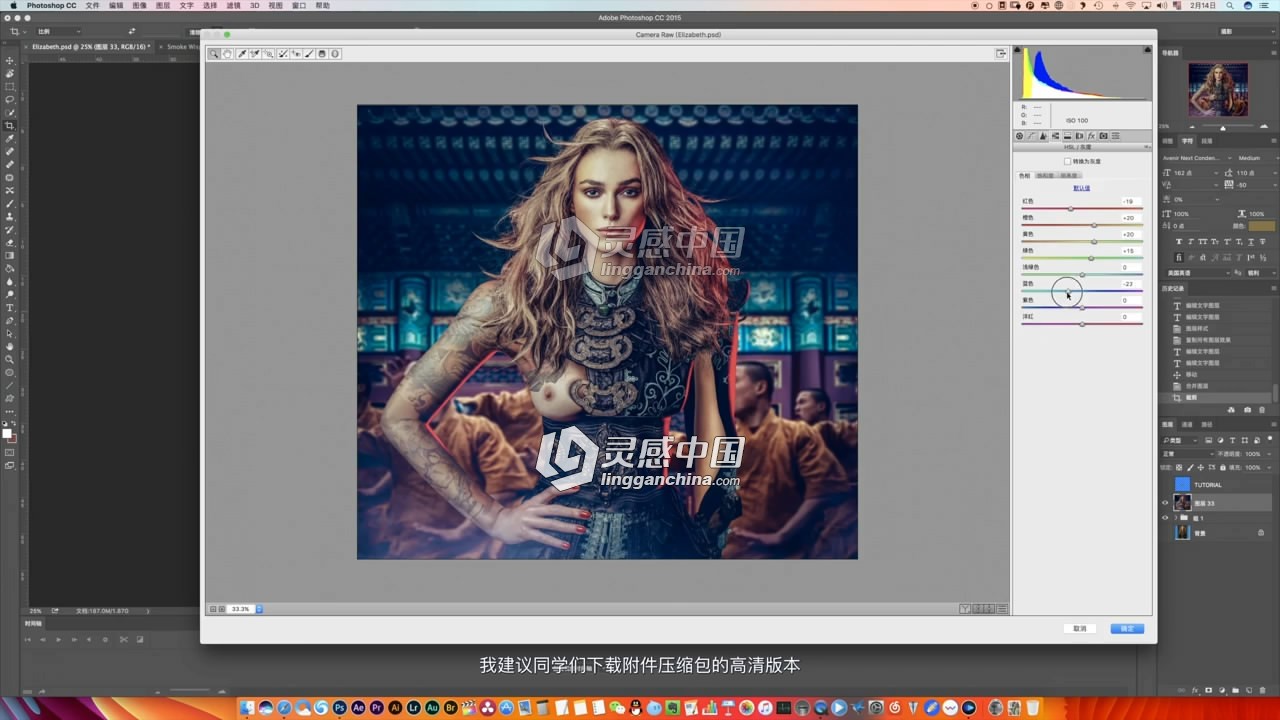
Task: Select the Radial Filter tool in Camera Raw
Action: [x=335, y=54]
